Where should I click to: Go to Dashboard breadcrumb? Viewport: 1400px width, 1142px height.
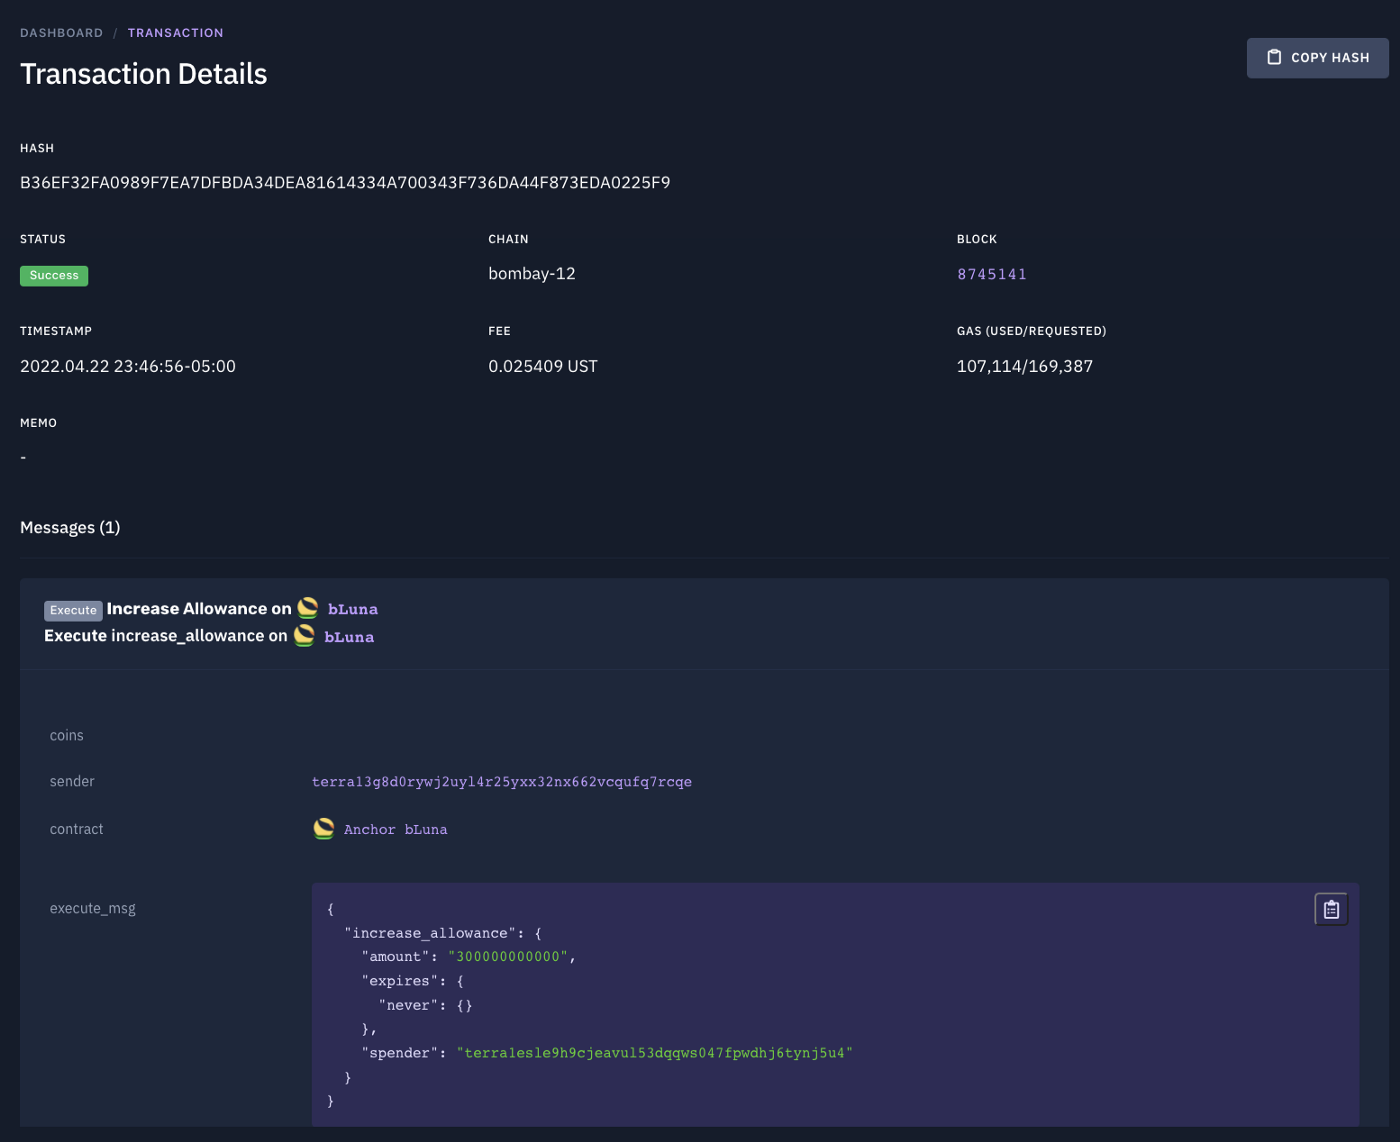(x=61, y=33)
